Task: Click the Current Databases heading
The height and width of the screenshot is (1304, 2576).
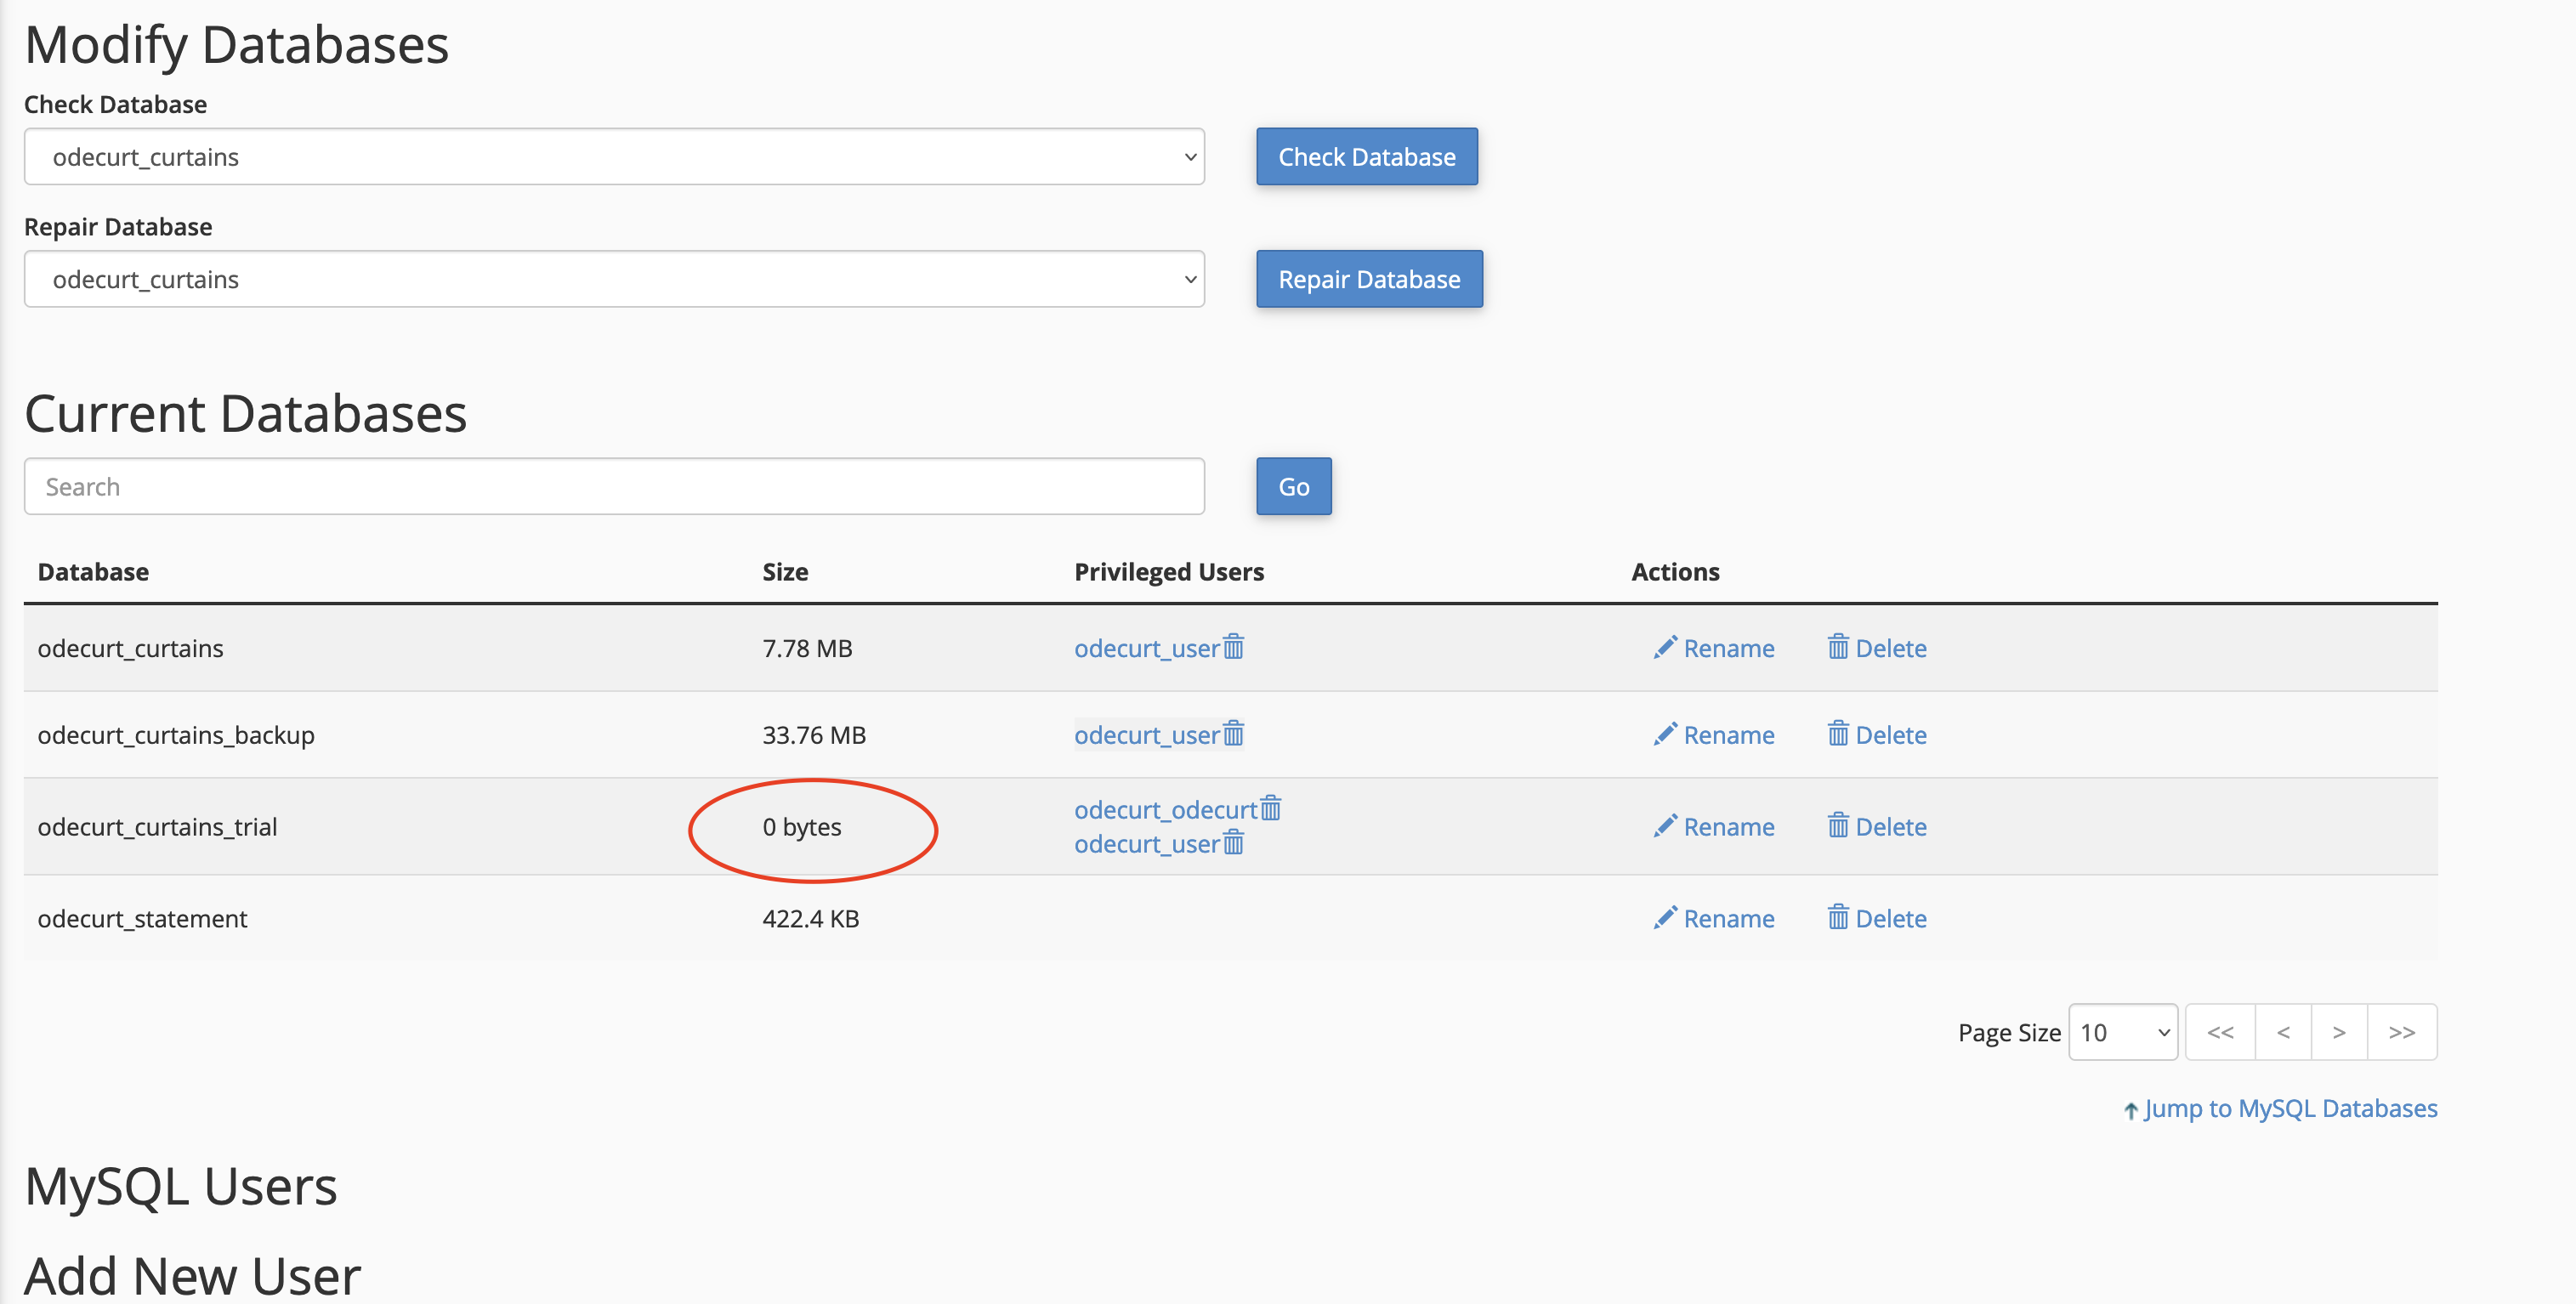Action: click(246, 413)
